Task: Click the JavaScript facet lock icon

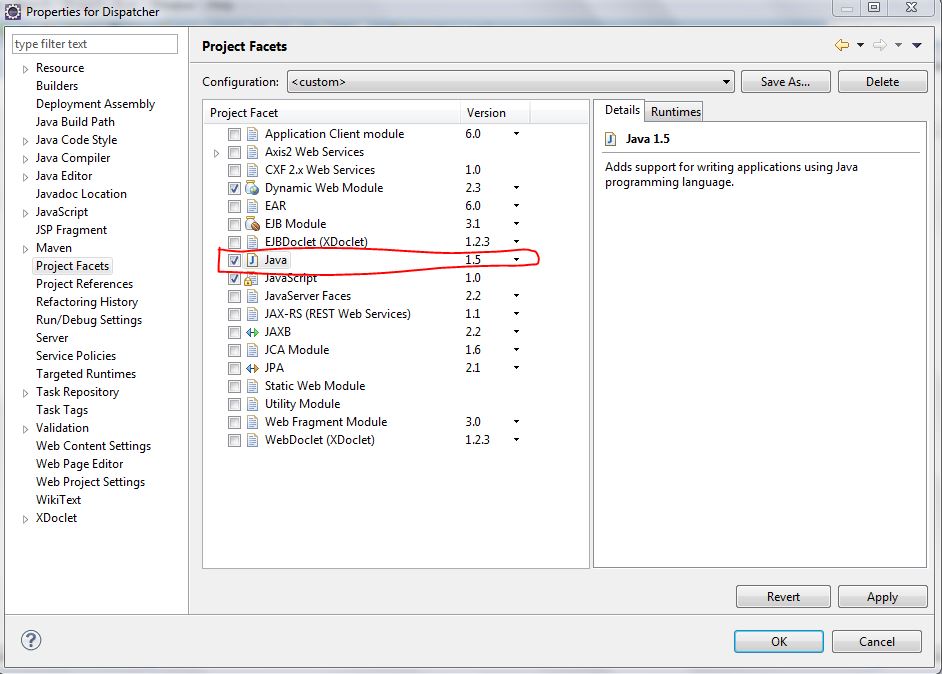Action: pyautogui.click(x=251, y=279)
